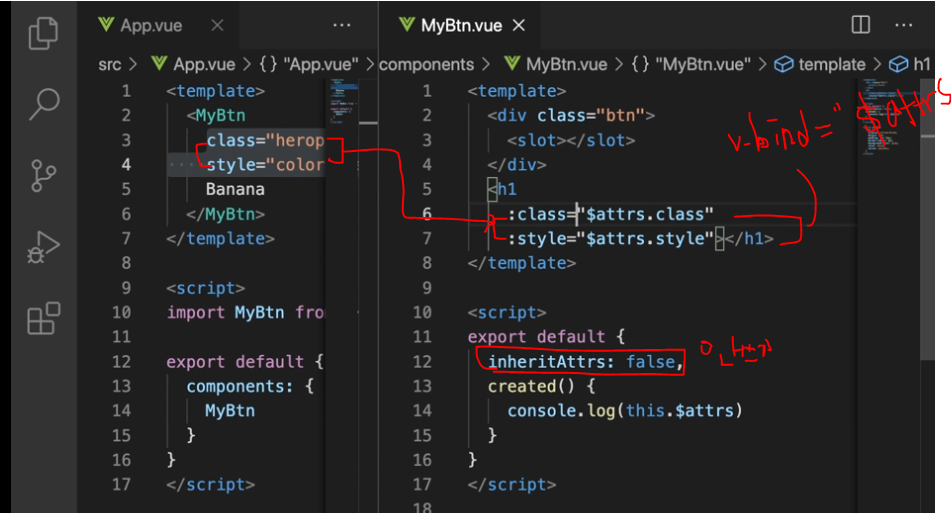Click line number 12 in MyBtn.vue
The width and height of the screenshot is (951, 513).
pos(422,361)
